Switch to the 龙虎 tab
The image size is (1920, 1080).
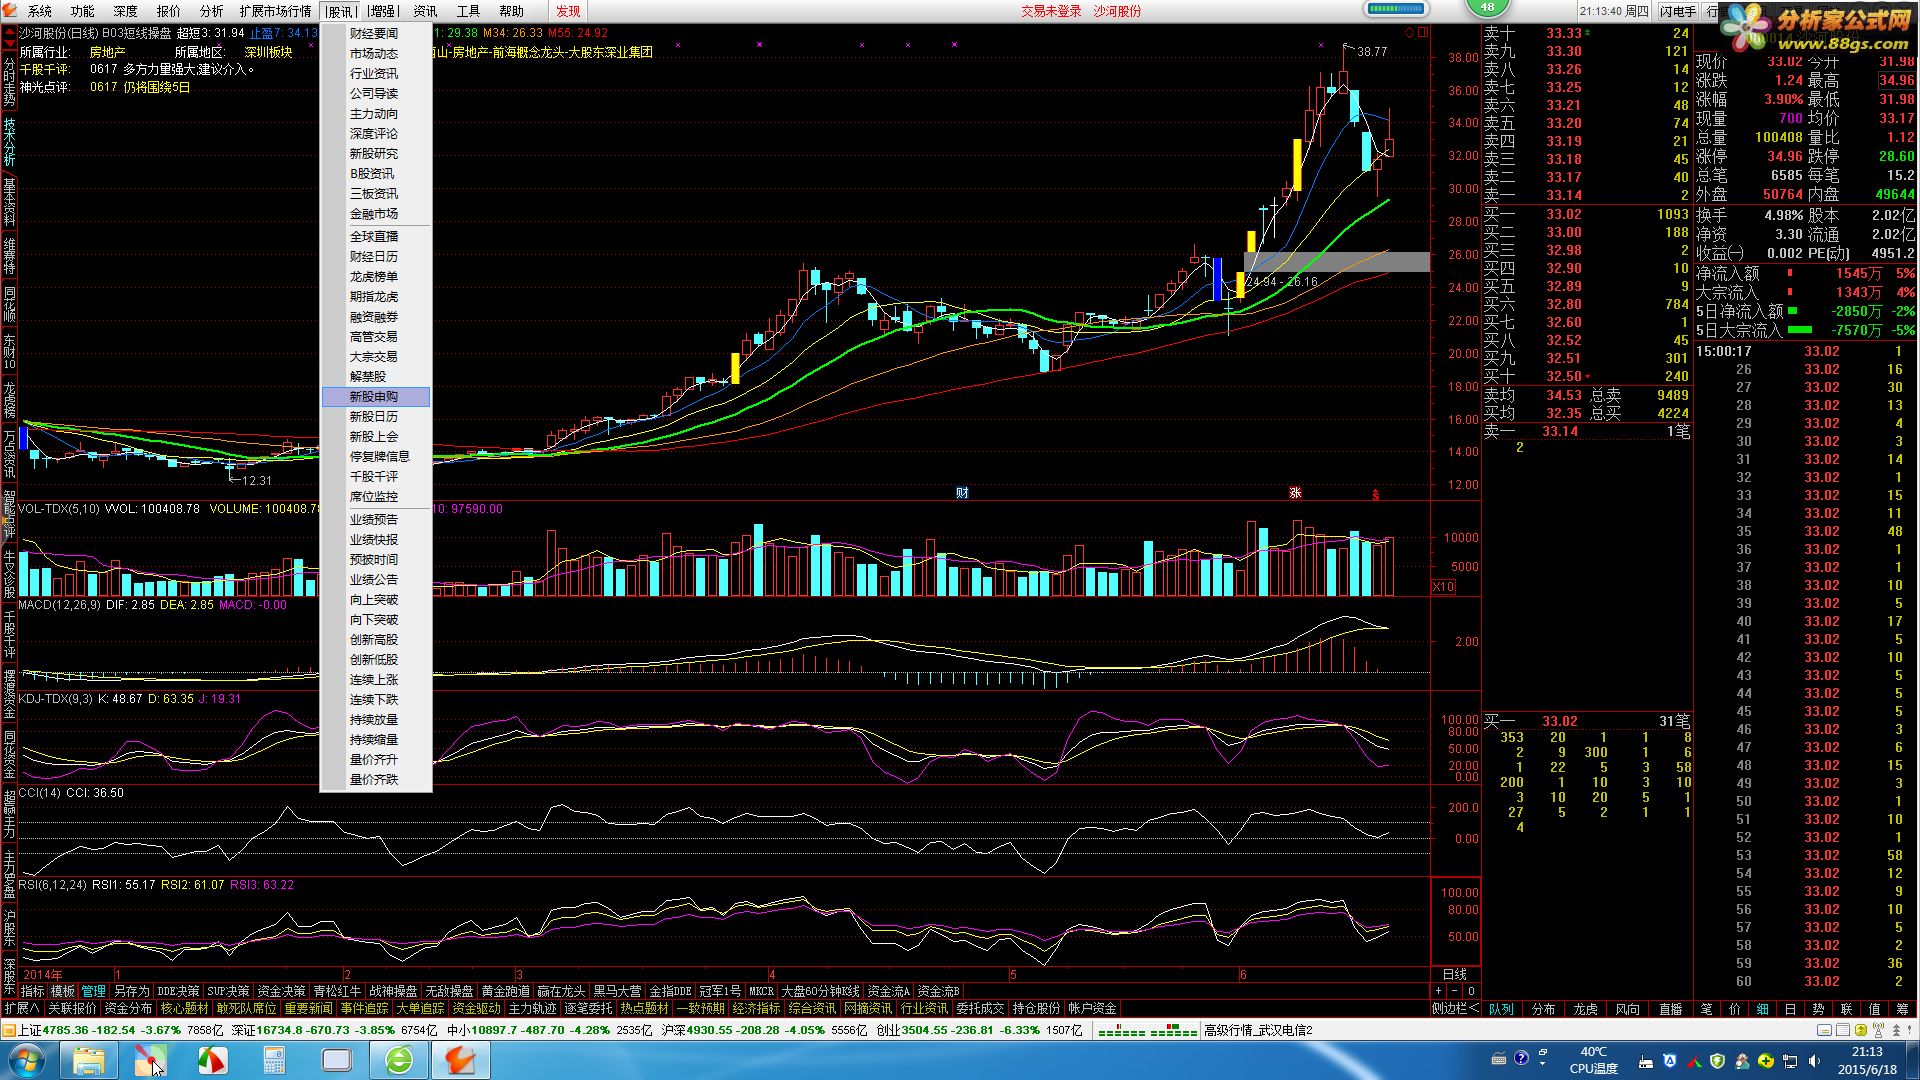(1586, 1009)
